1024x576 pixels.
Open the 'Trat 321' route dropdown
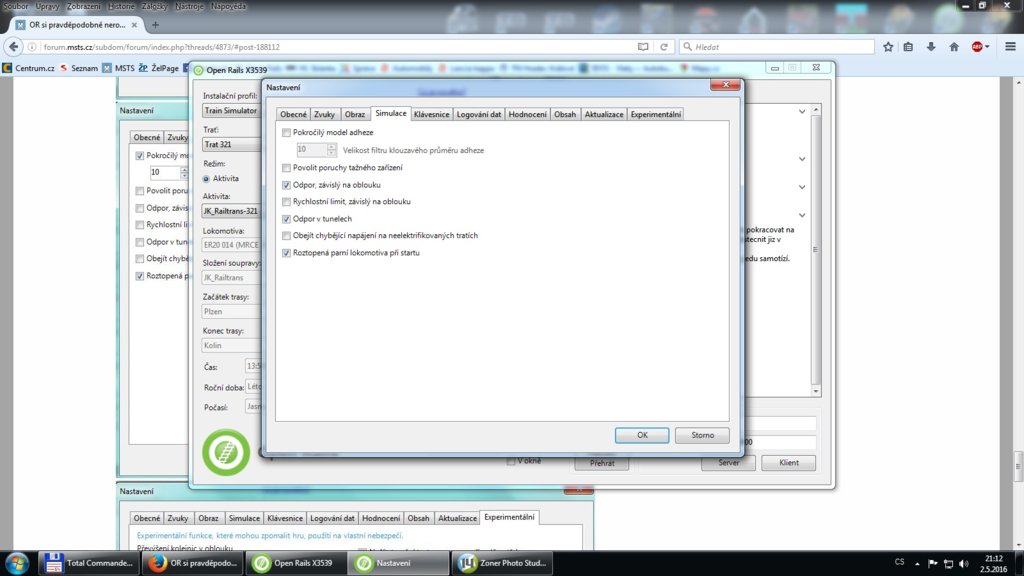pyautogui.click(x=231, y=144)
